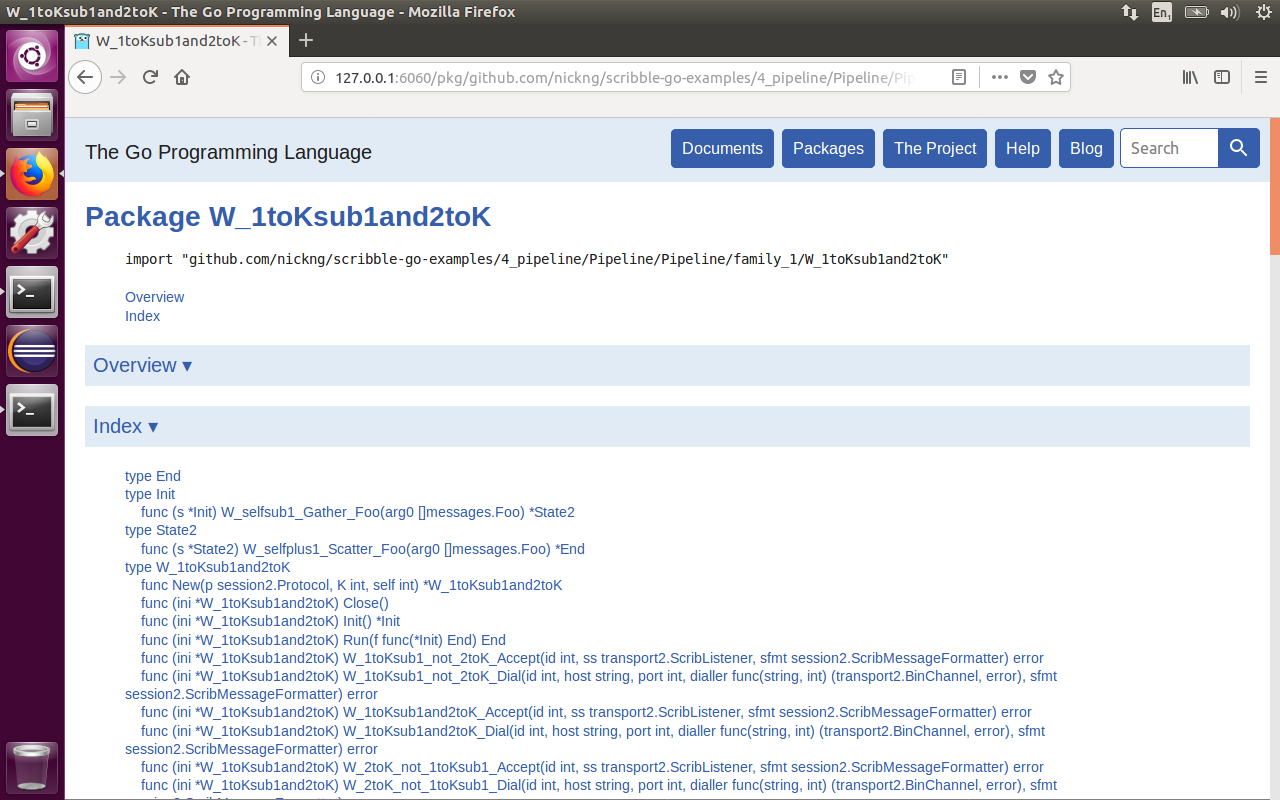This screenshot has width=1280, height=800.
Task: Open System Settings tool in dock
Action: 32,232
